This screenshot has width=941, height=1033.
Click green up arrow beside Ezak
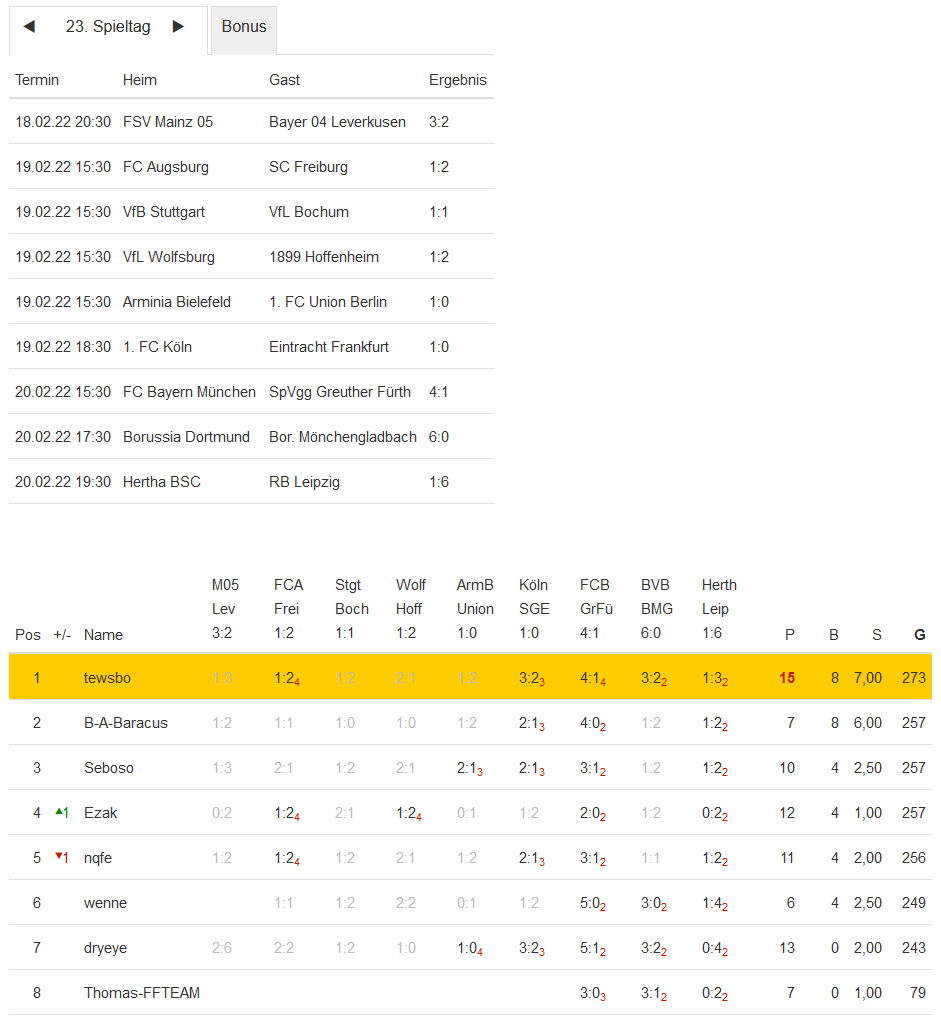point(61,813)
